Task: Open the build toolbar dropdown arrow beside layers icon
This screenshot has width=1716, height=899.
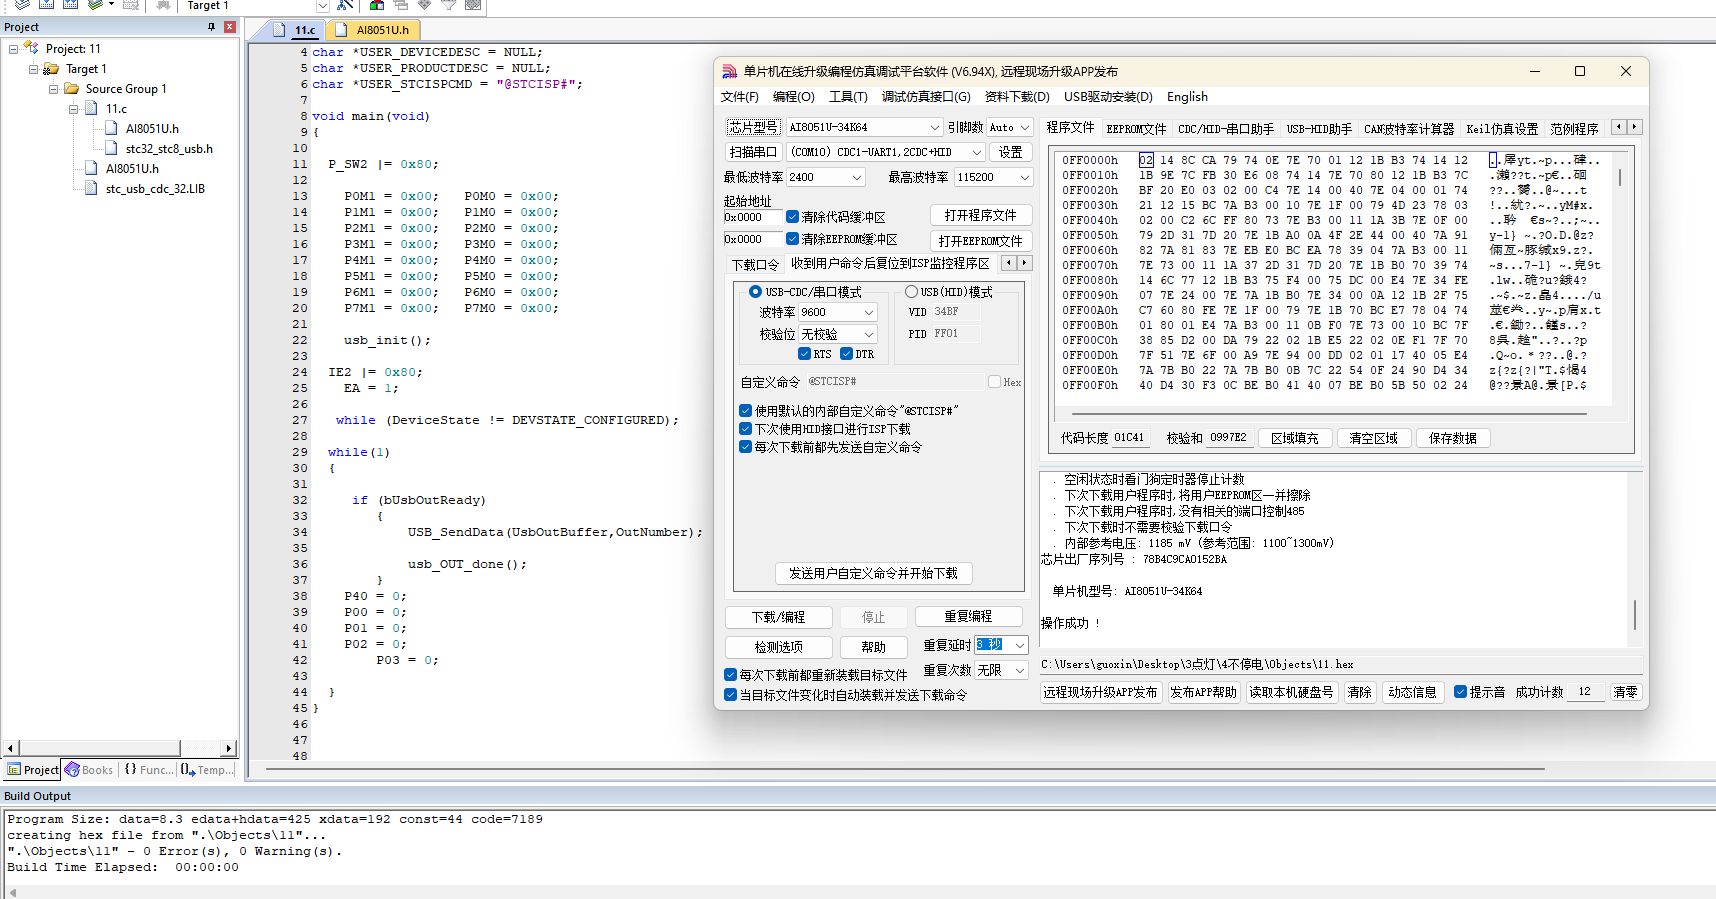Action: point(111,4)
